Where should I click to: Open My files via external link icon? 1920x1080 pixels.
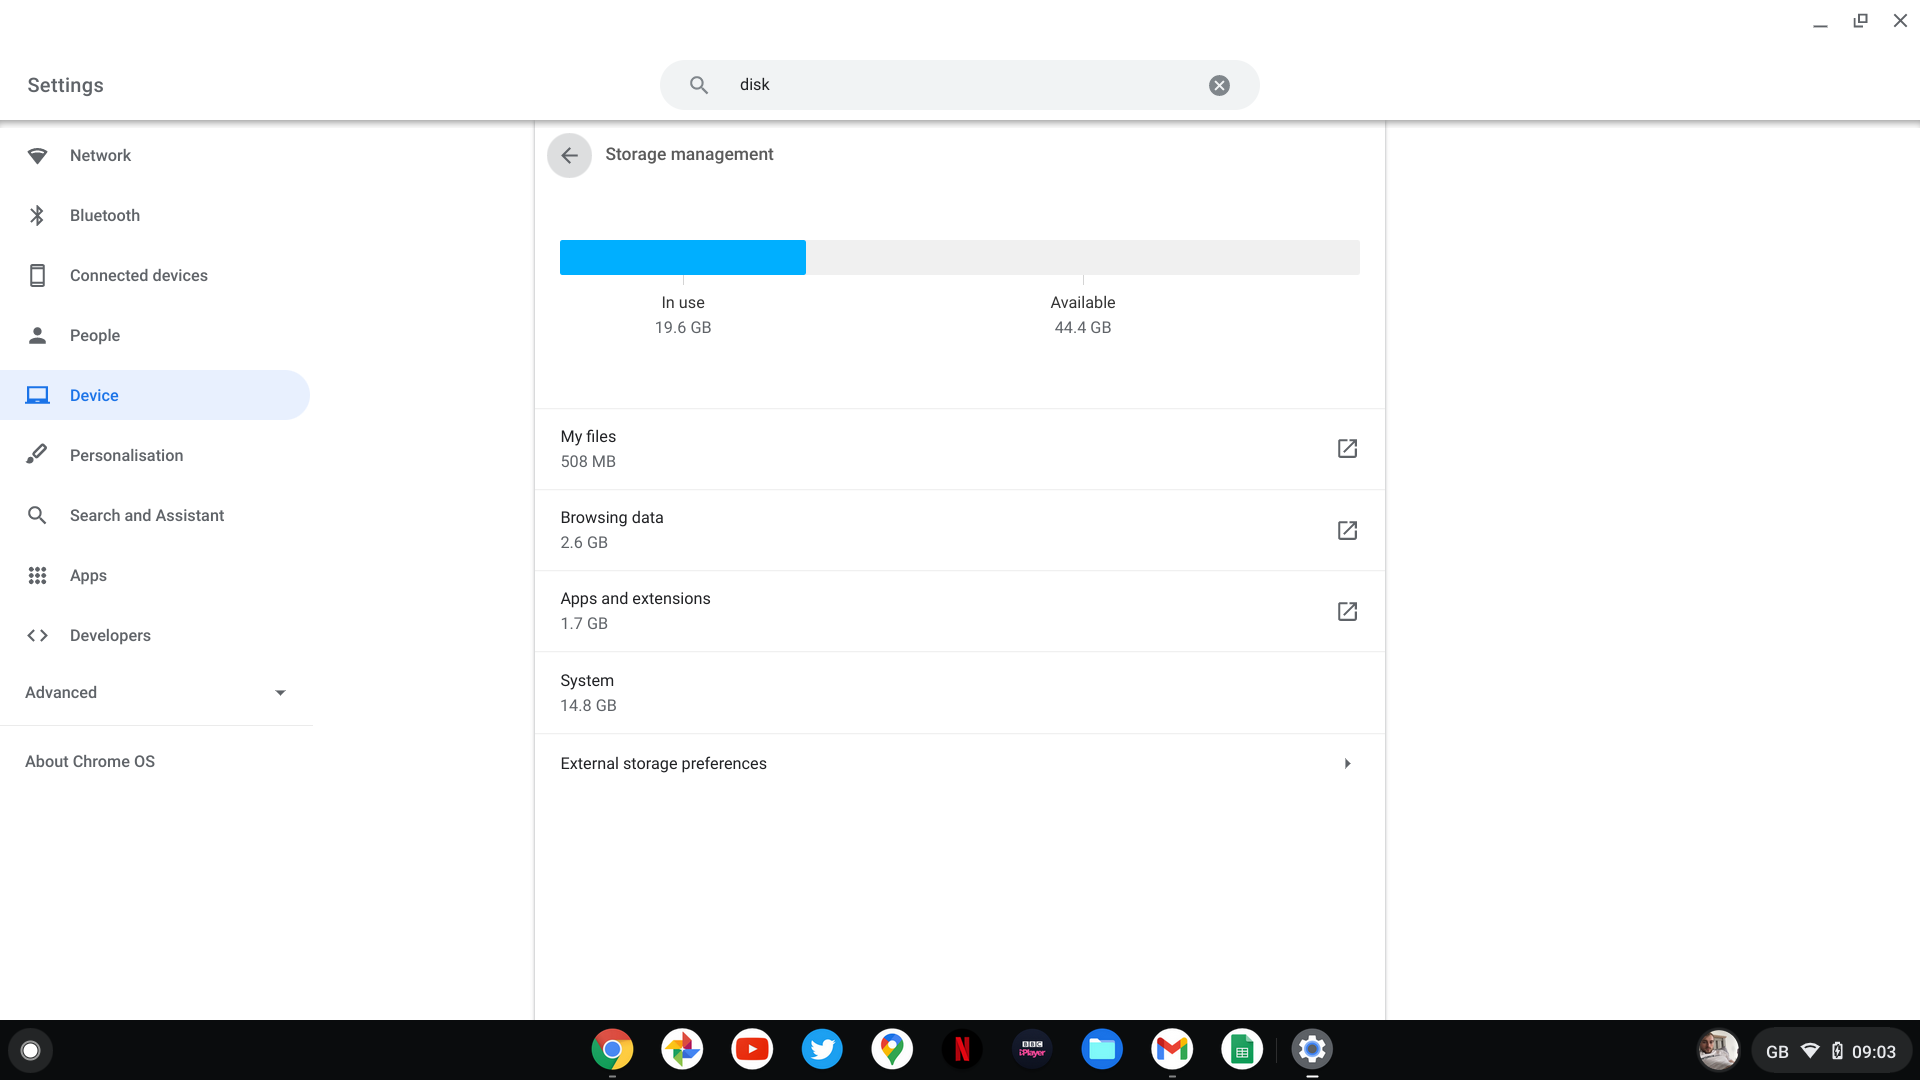click(x=1347, y=449)
